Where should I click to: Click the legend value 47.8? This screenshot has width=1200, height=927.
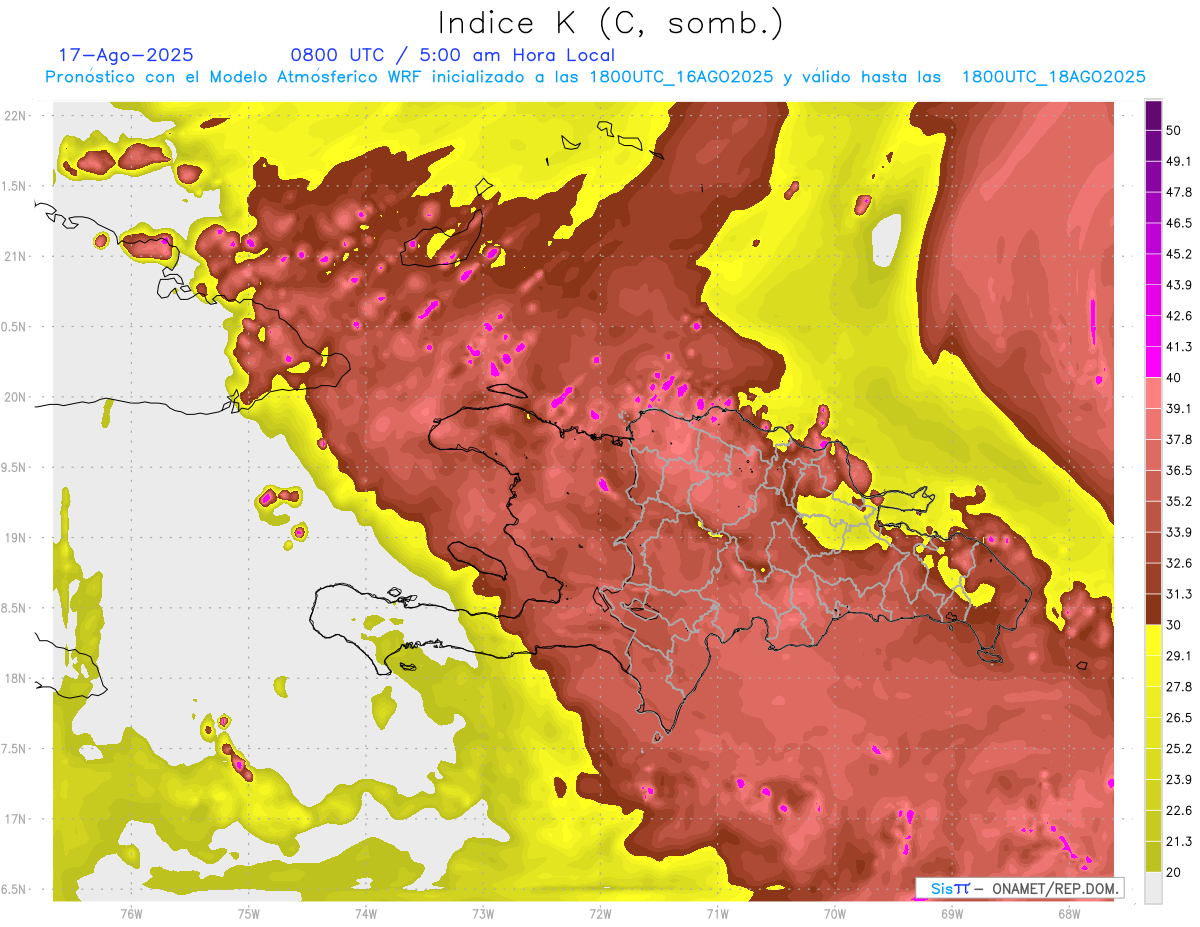1179,193
